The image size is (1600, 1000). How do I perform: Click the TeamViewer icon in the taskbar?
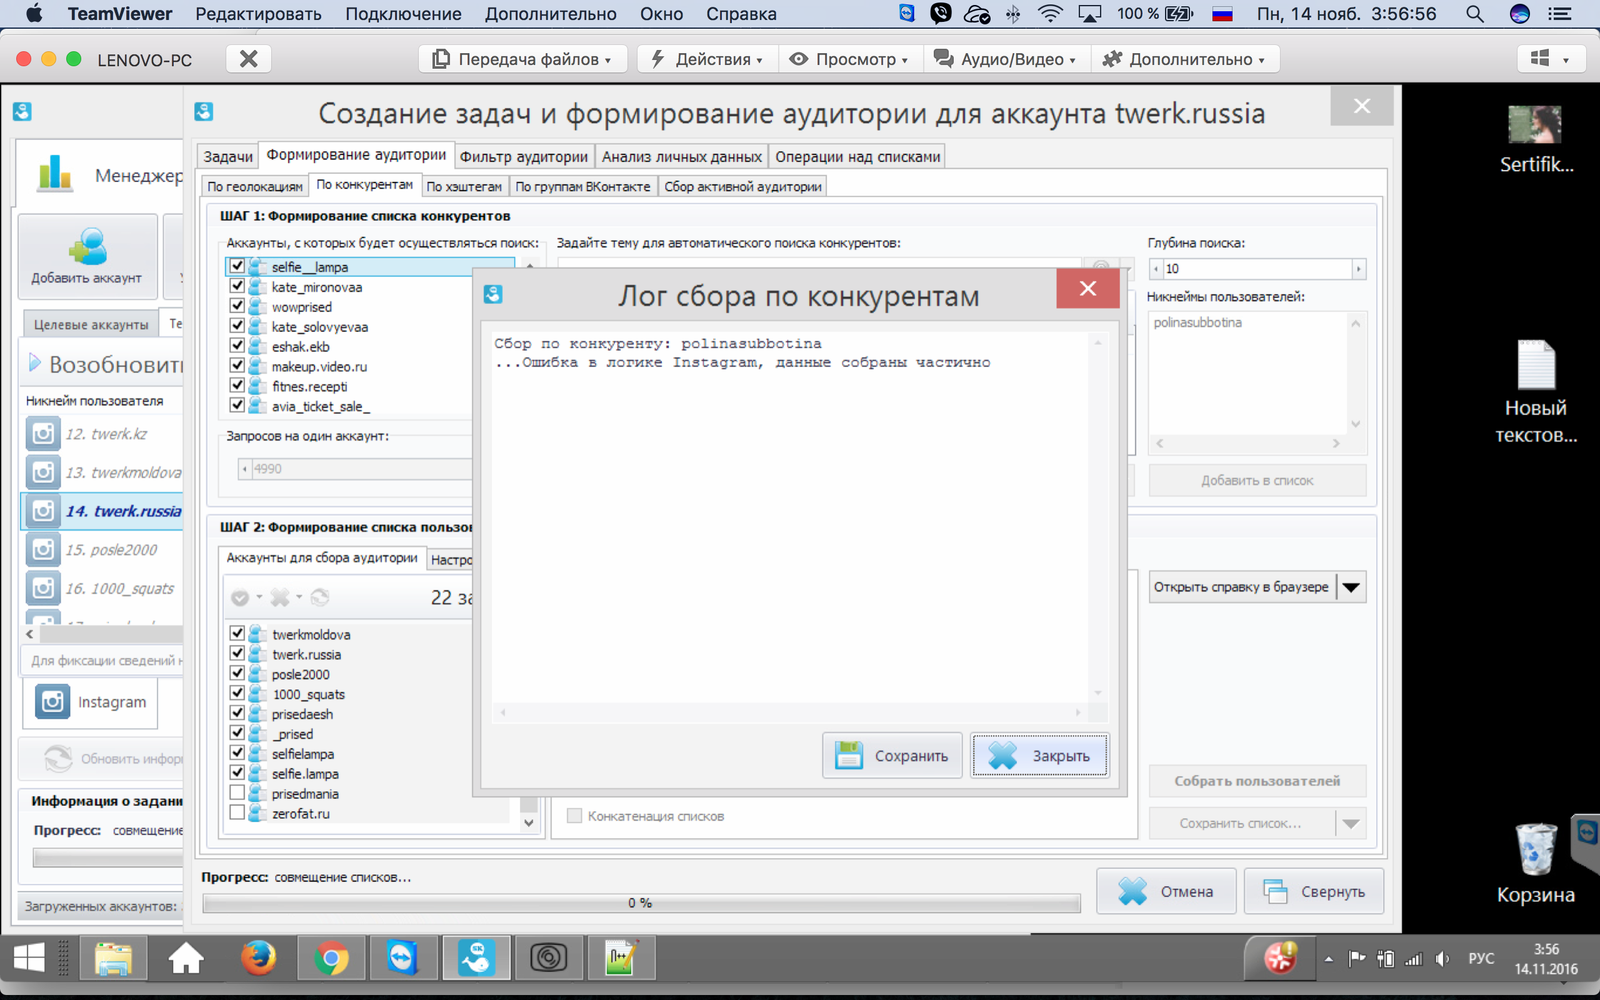[x=402, y=958]
